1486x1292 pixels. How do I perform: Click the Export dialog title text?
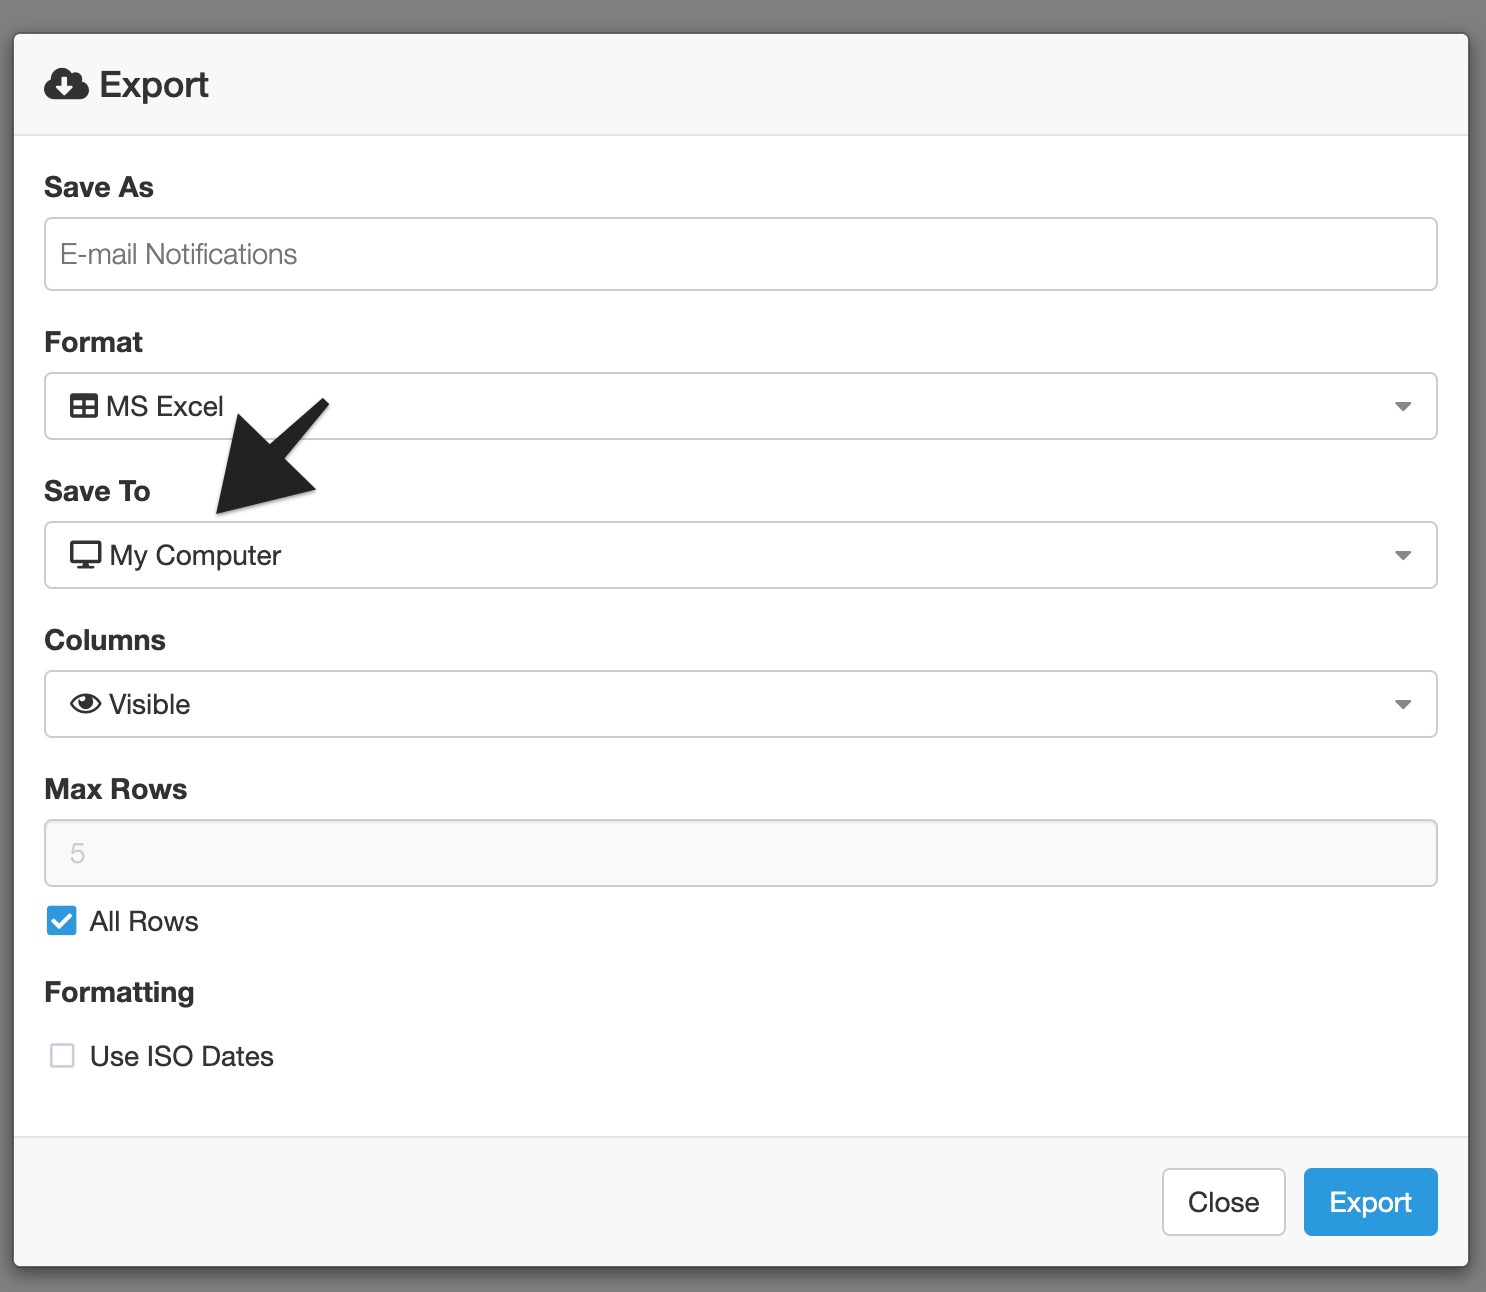click(154, 85)
